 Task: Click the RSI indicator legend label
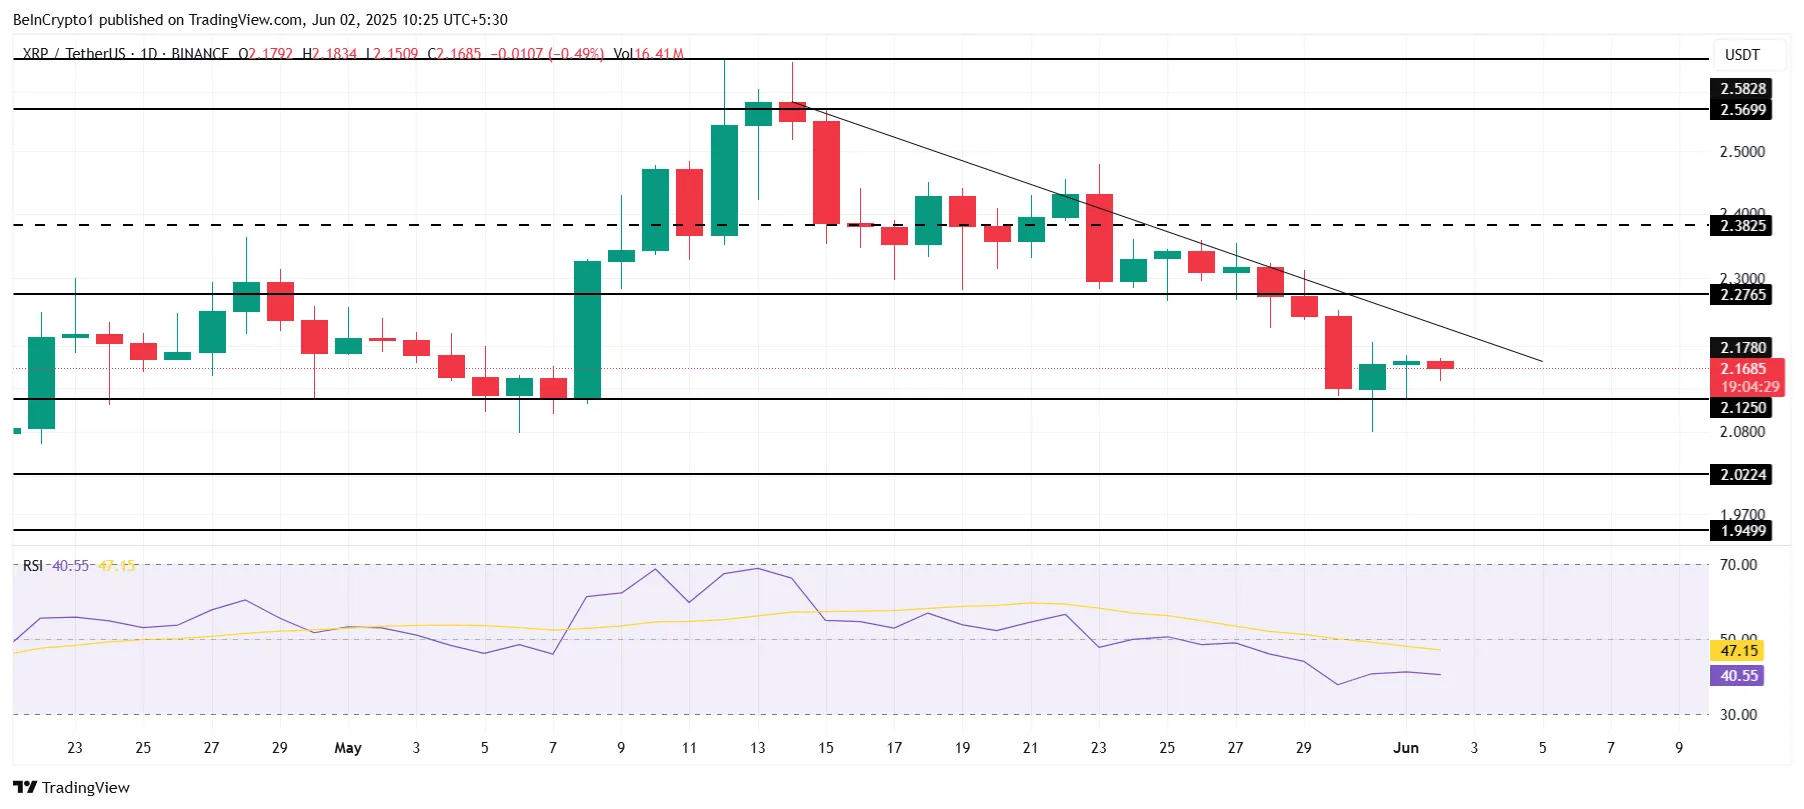(33, 566)
